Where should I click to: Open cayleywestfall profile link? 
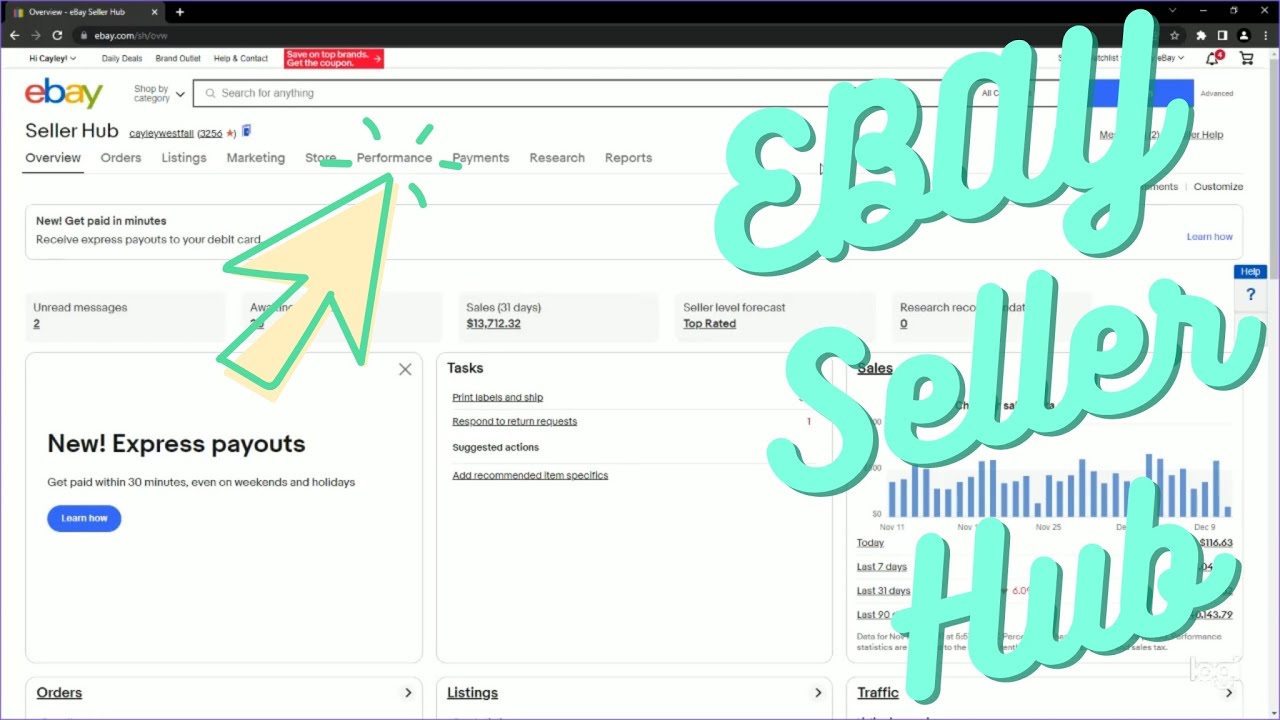[161, 133]
